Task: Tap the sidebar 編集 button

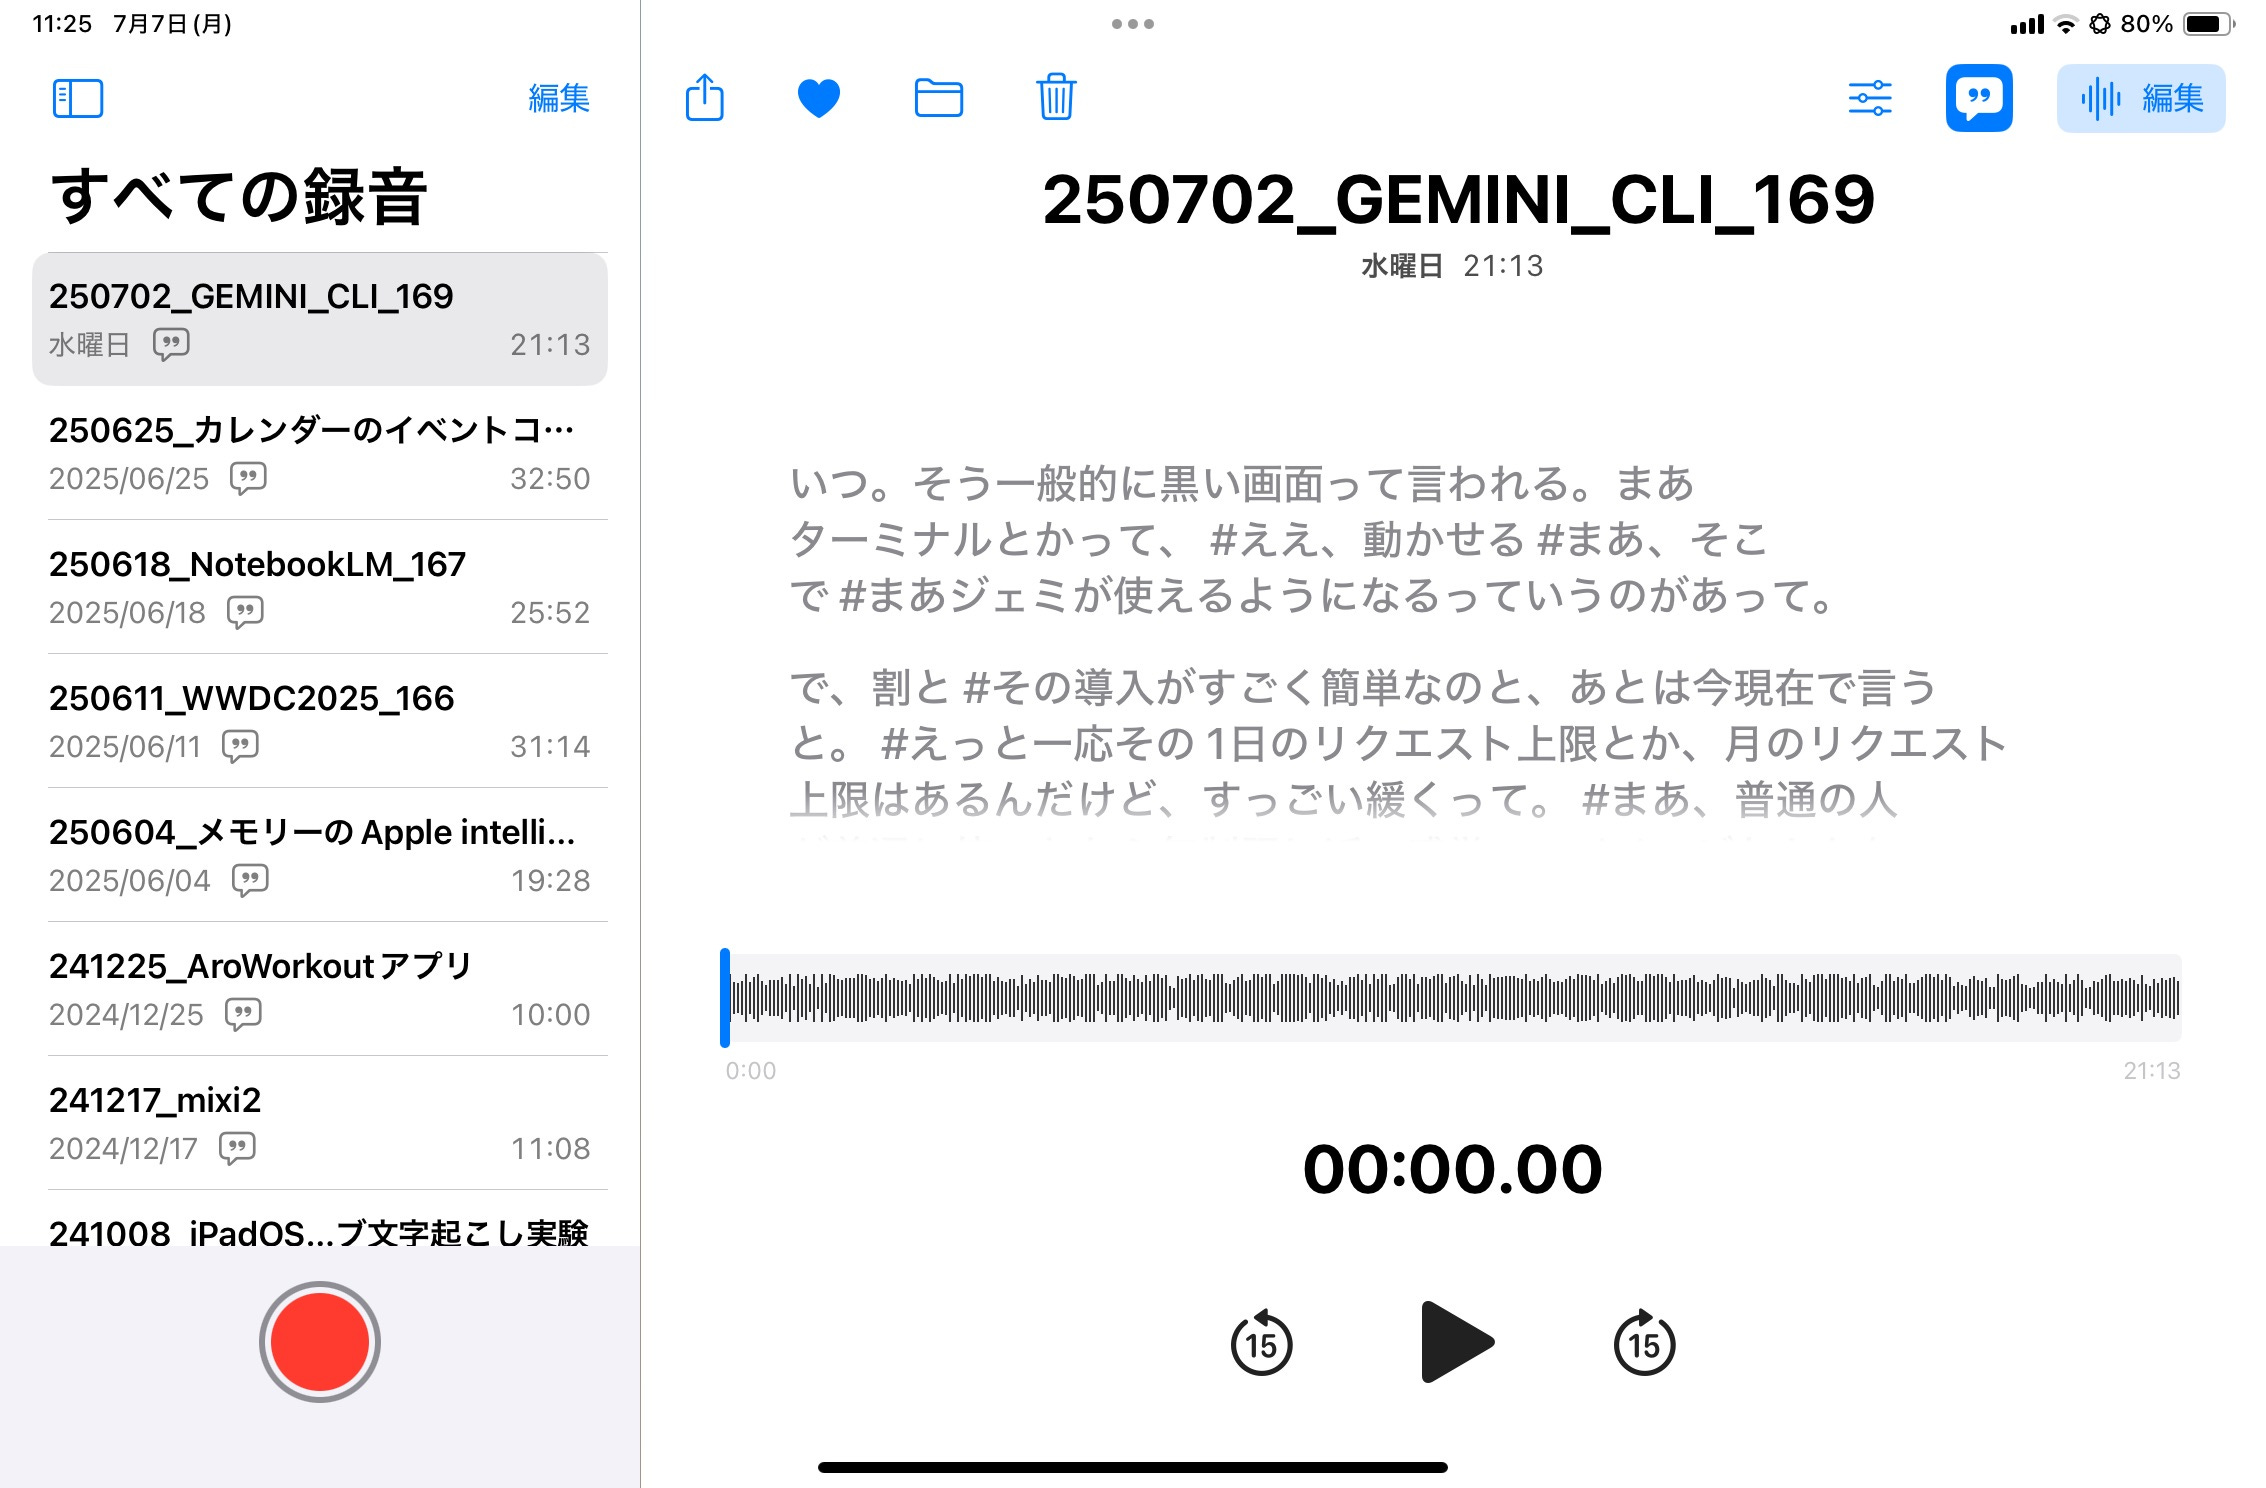Action: click(x=559, y=98)
